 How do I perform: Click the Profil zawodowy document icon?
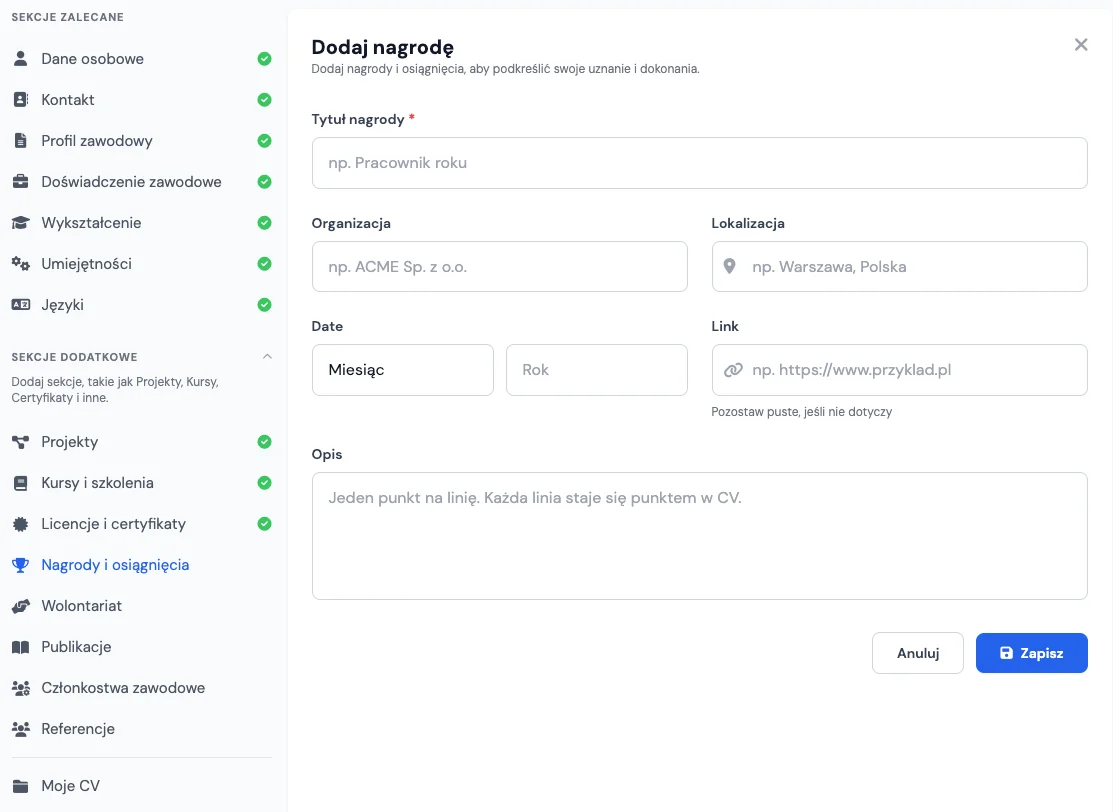21,141
